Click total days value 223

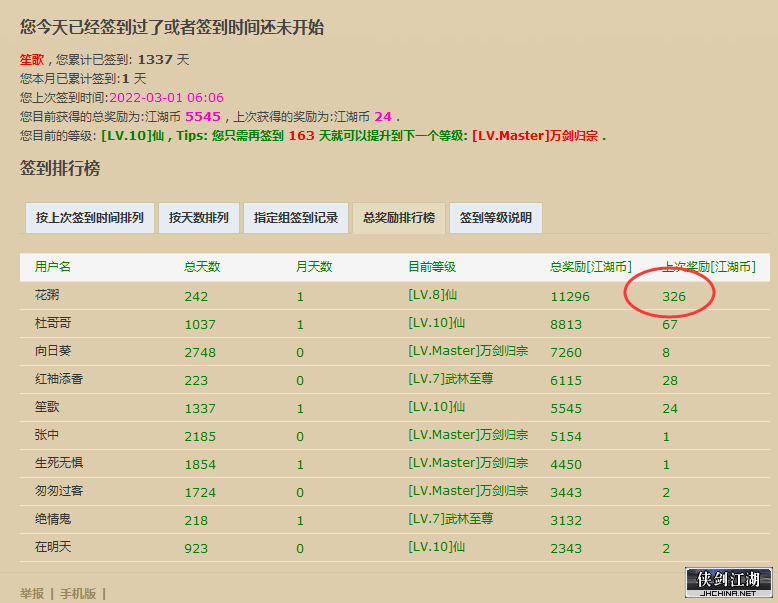pyautogui.click(x=196, y=381)
